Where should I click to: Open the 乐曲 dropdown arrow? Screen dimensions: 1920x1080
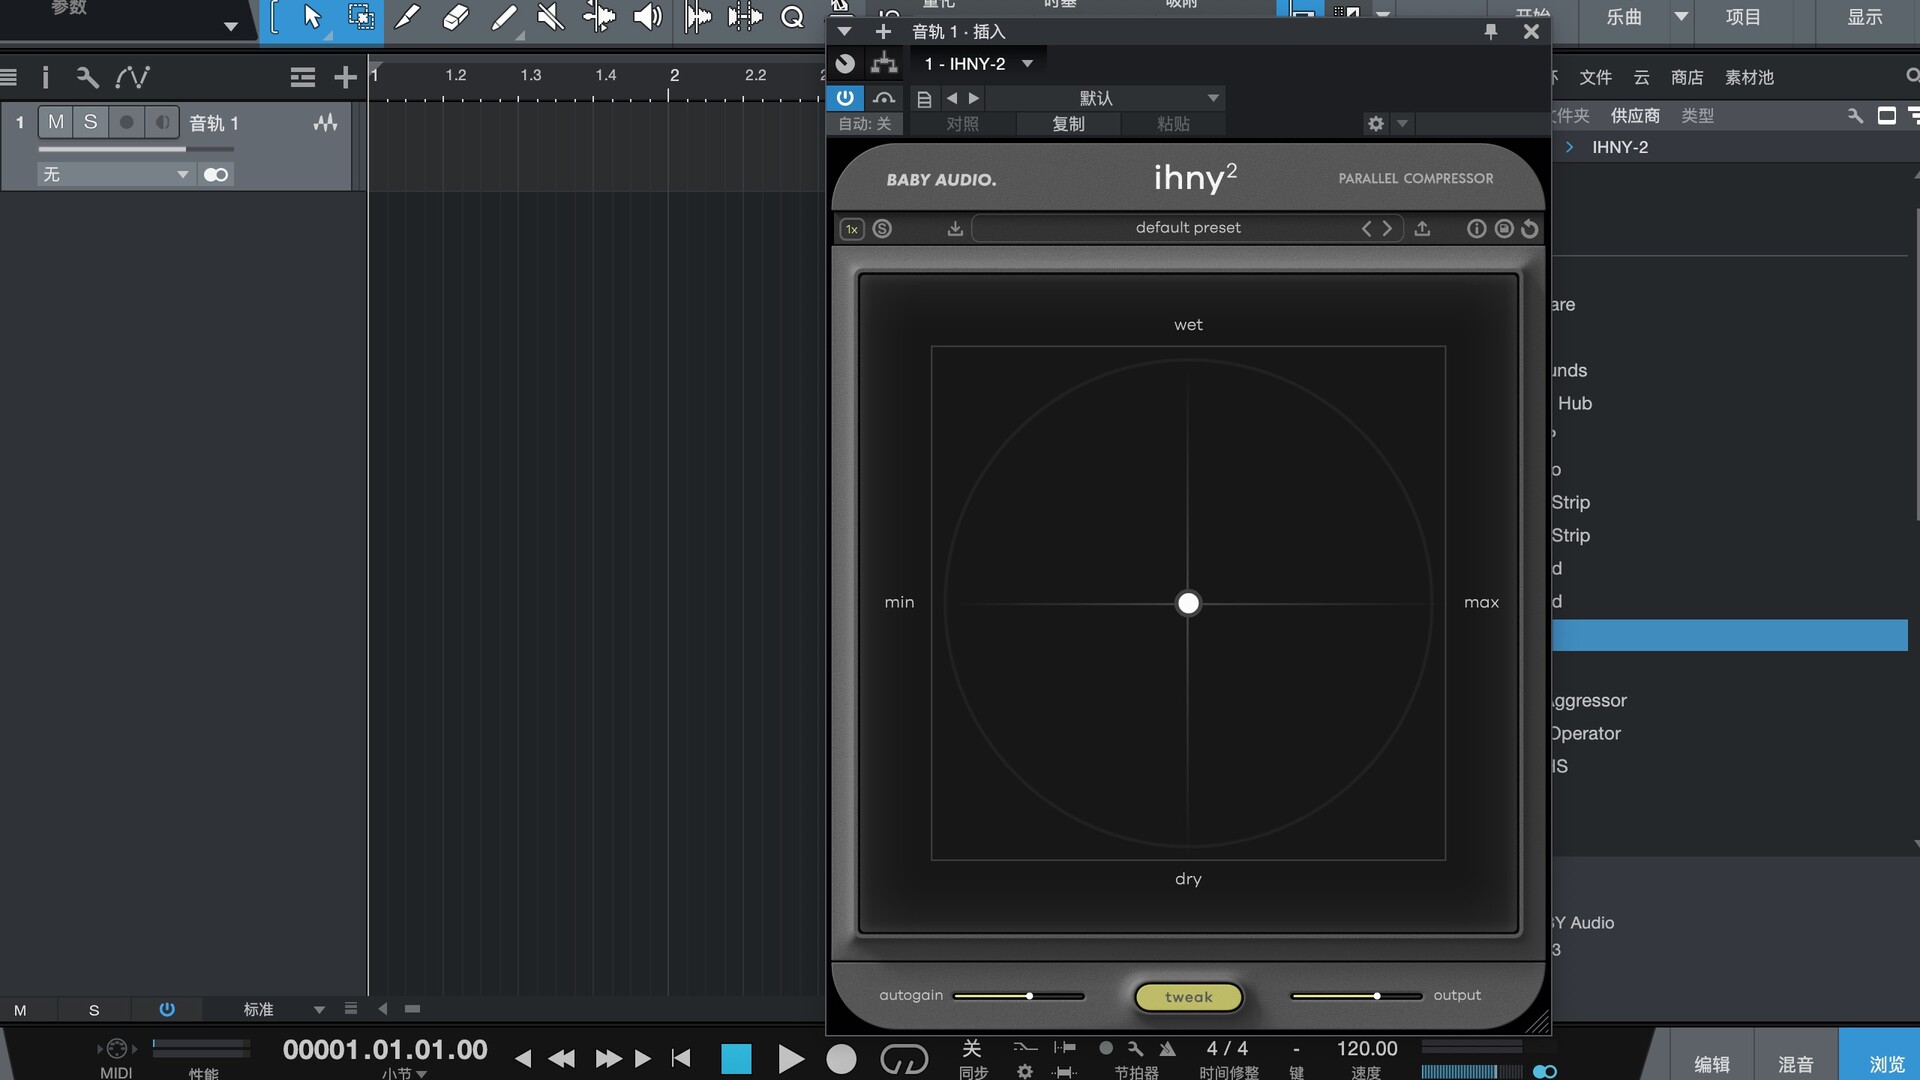[1681, 16]
